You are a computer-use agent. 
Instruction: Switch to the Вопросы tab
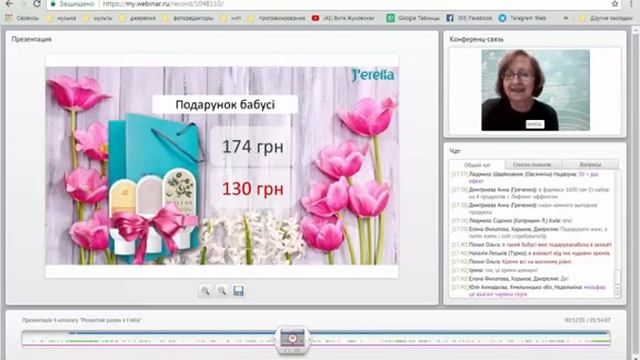tap(590, 164)
